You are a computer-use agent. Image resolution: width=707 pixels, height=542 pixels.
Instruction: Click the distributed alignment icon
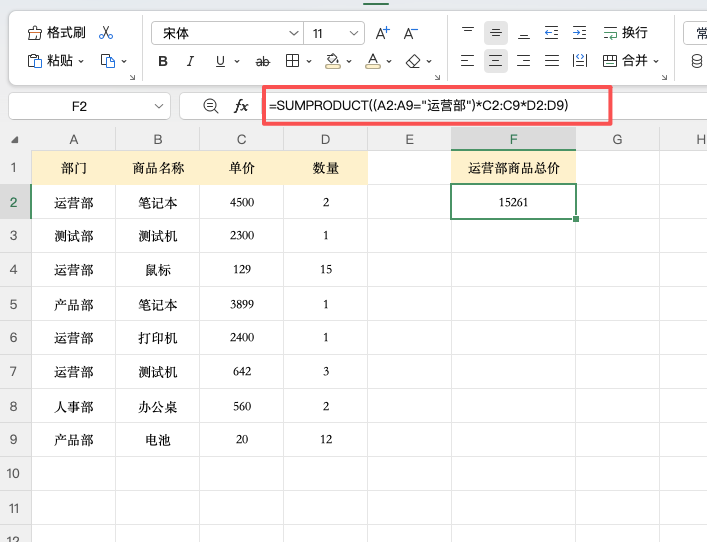[x=579, y=60]
